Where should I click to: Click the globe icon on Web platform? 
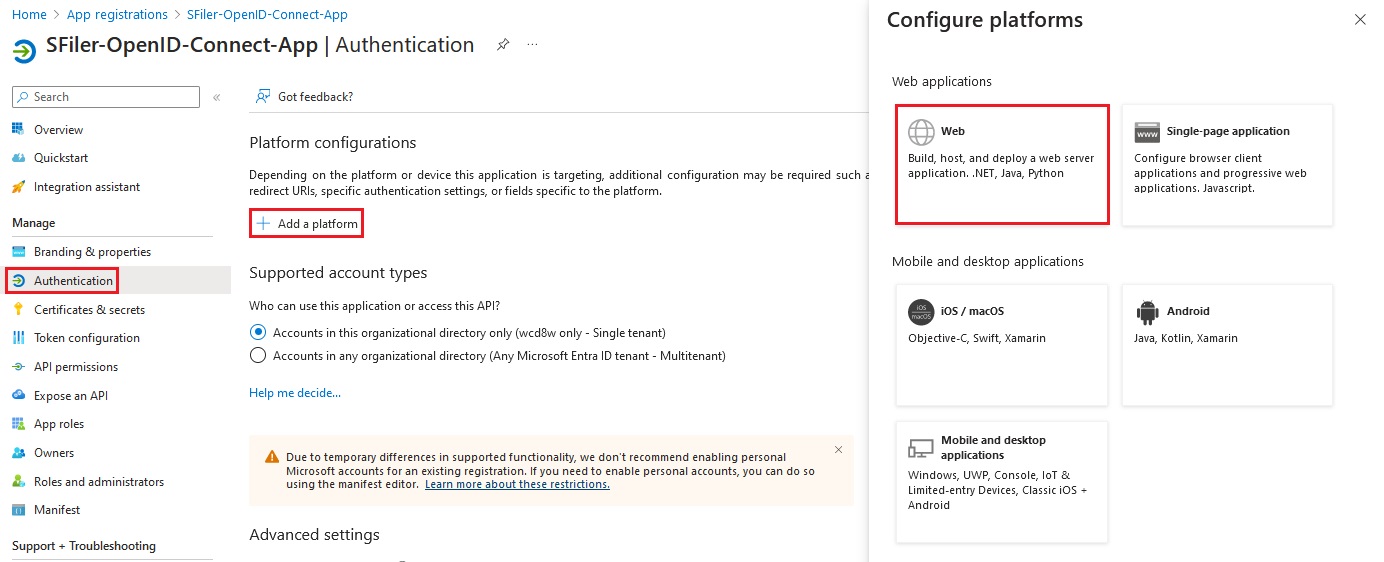pos(921,132)
